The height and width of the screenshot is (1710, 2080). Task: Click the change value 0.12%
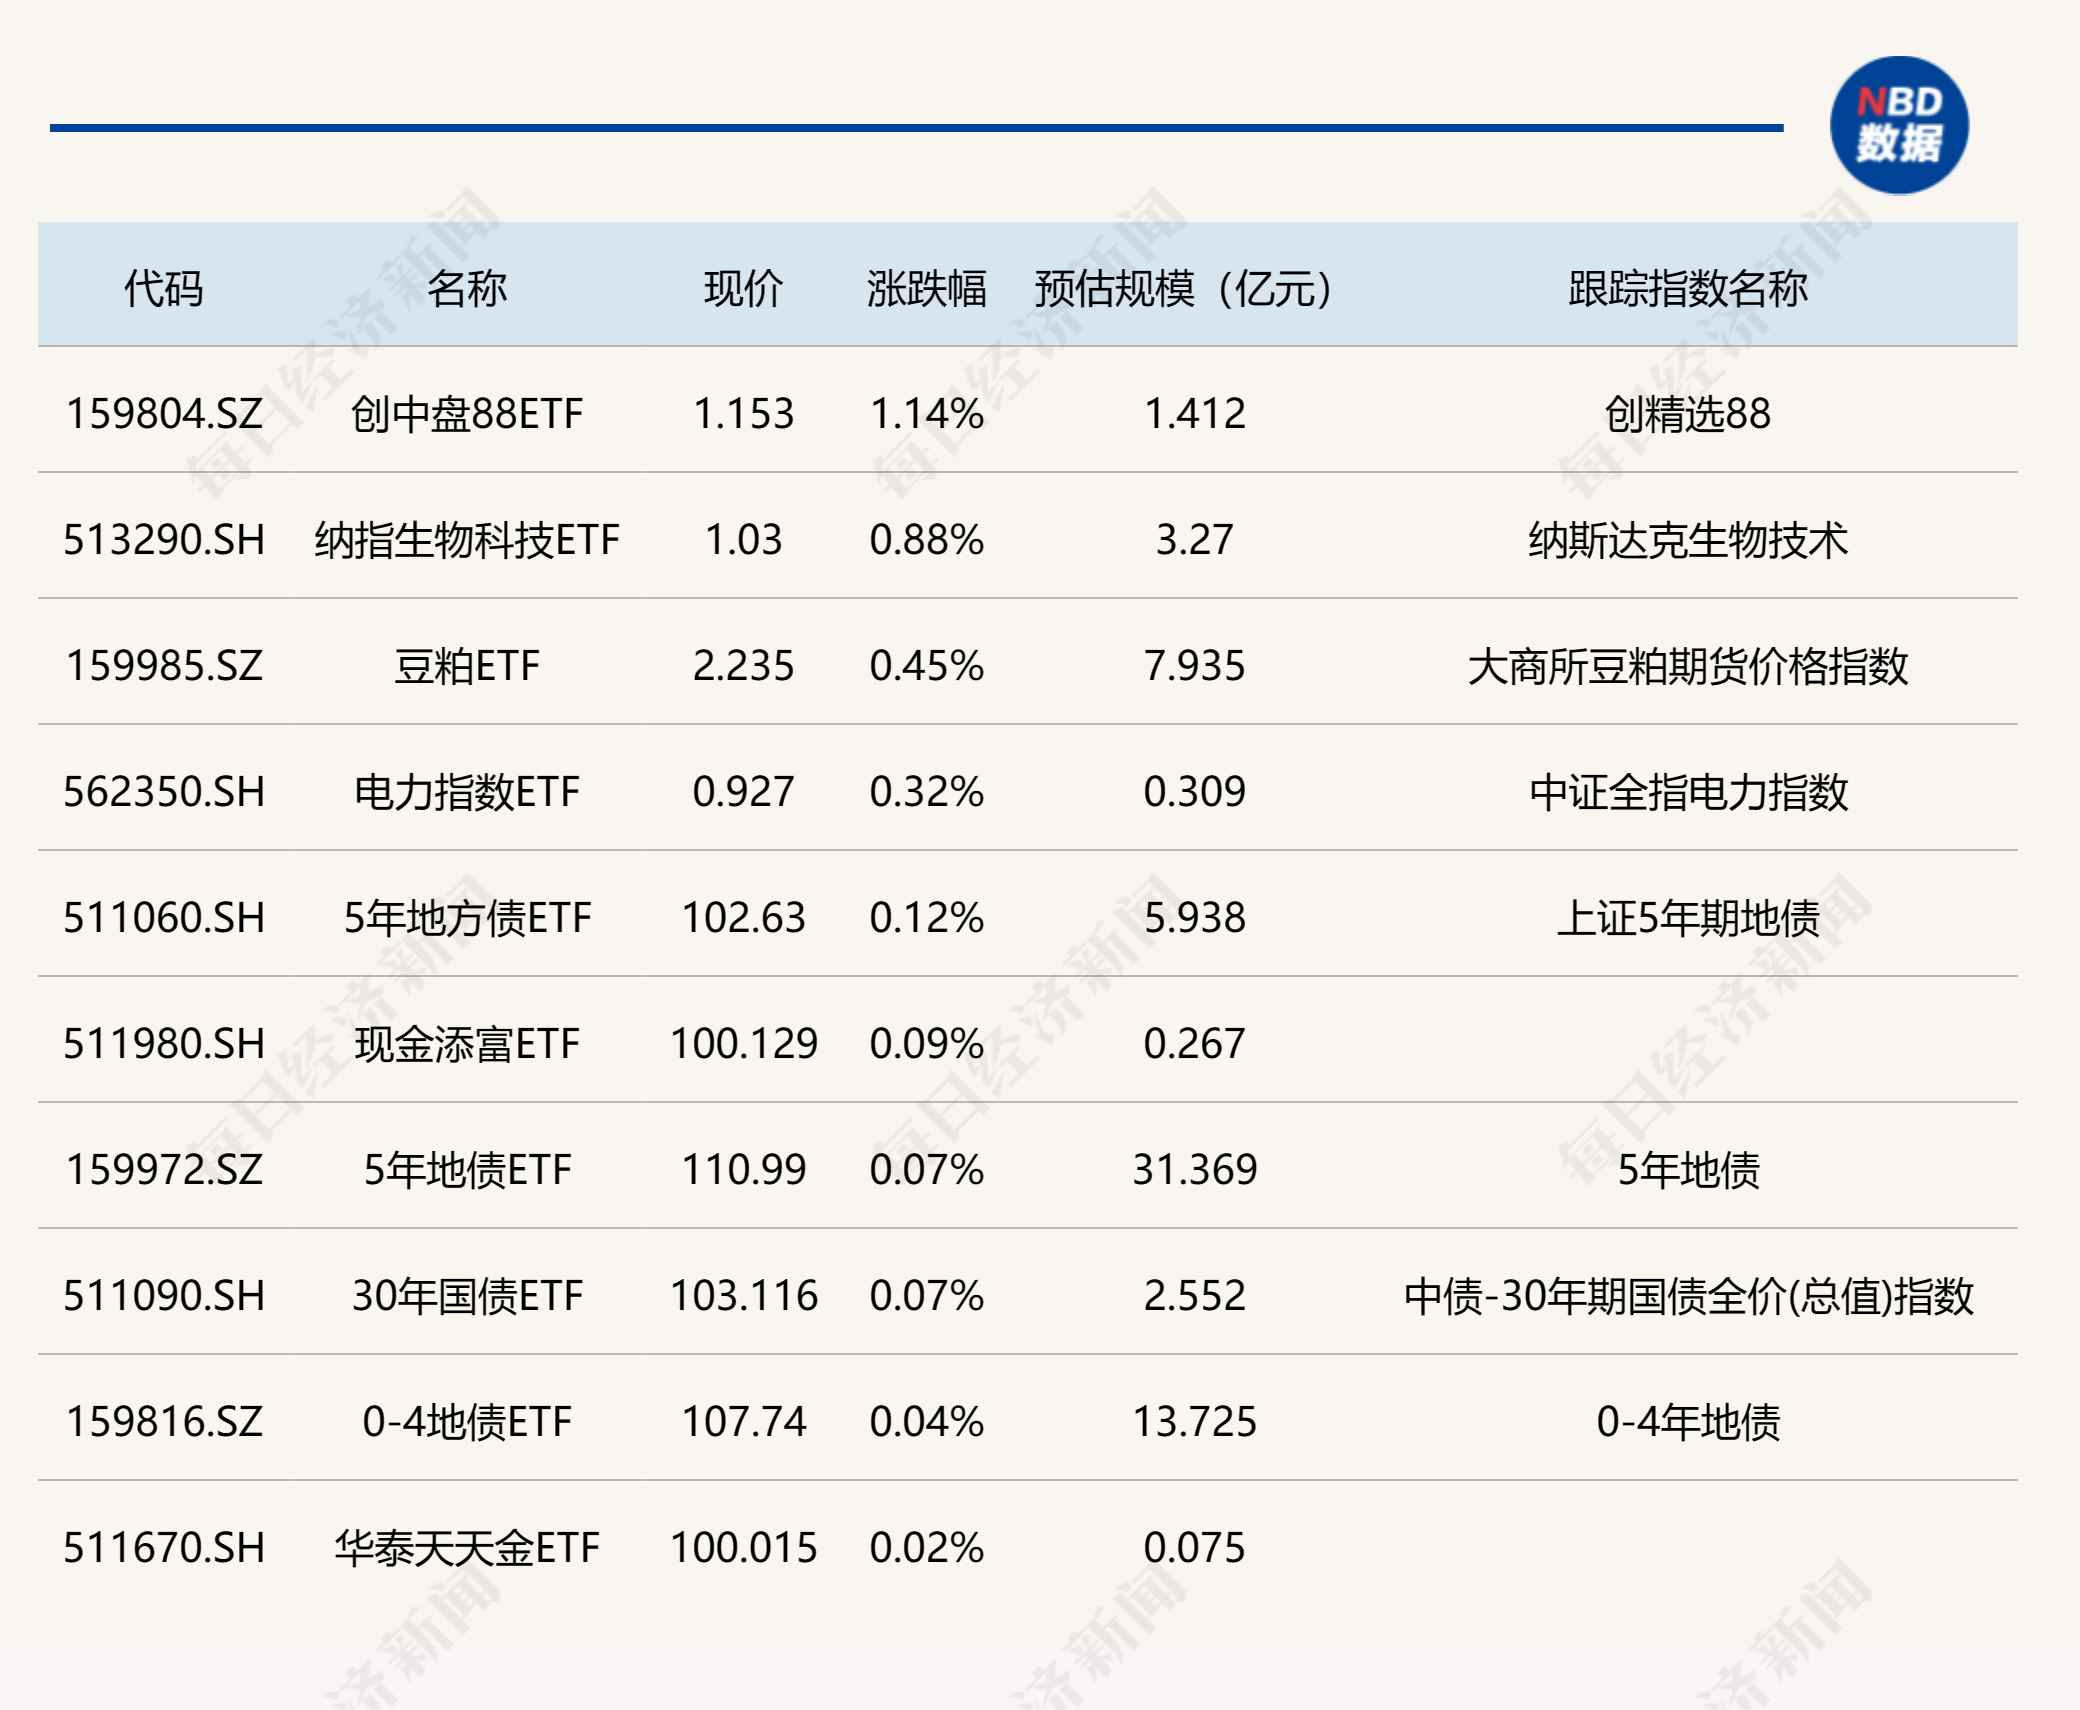(x=927, y=918)
